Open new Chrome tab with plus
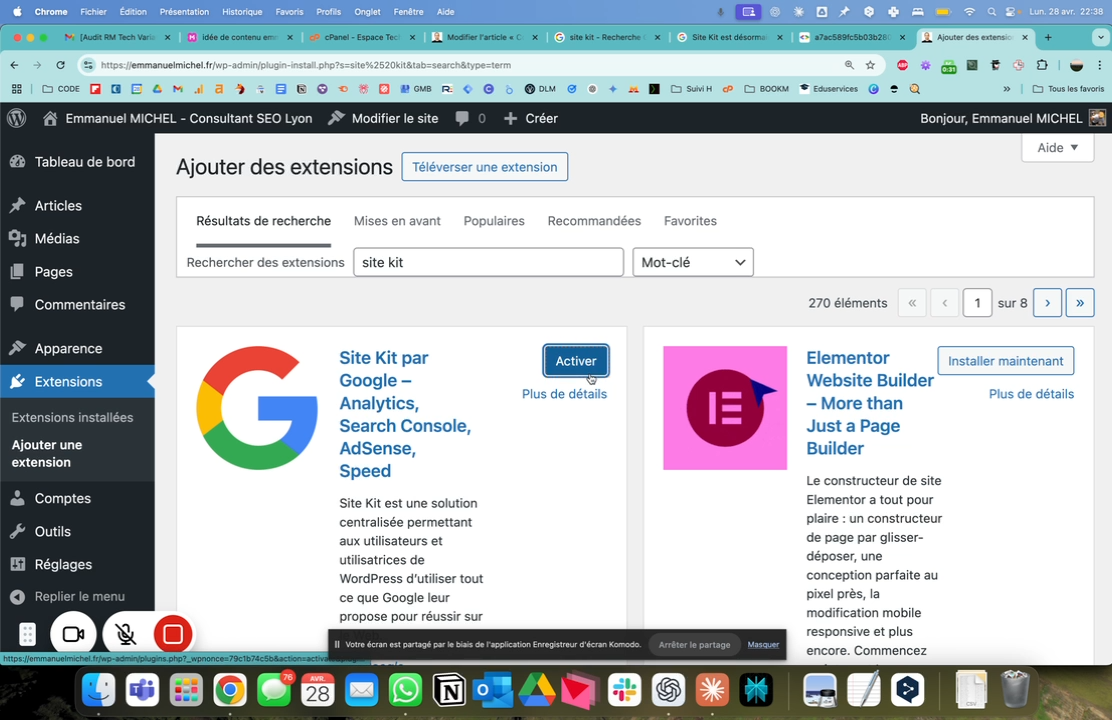Screen dimensions: 1112x720 1048,37
